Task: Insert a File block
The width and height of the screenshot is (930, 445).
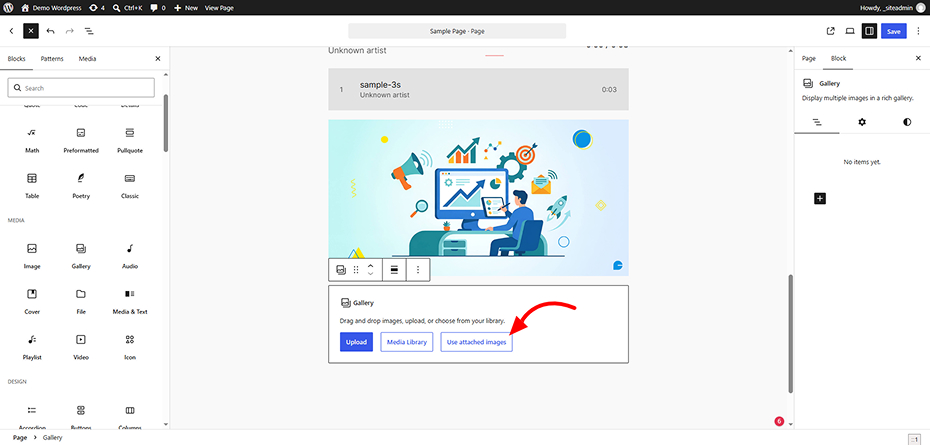Action: pyautogui.click(x=81, y=301)
